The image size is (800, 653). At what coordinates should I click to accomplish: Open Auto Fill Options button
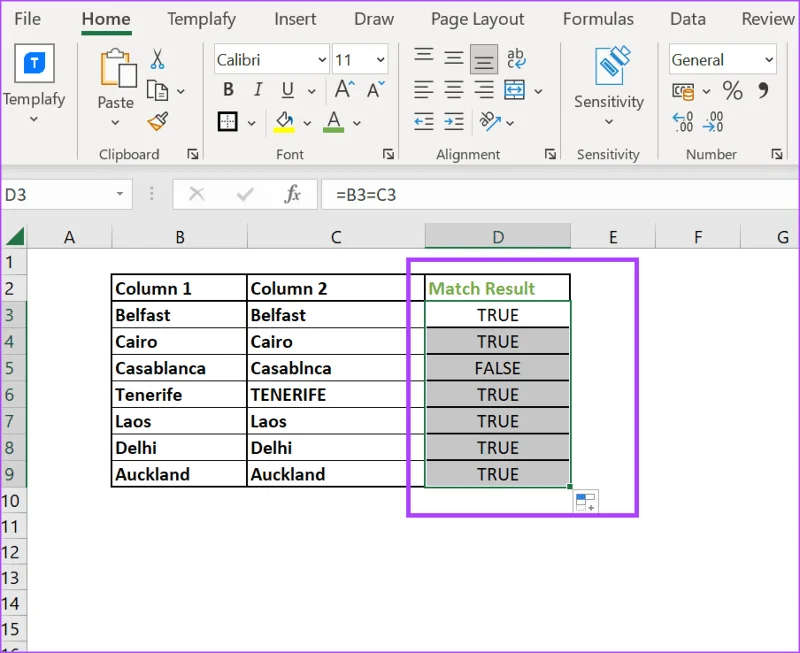586,501
